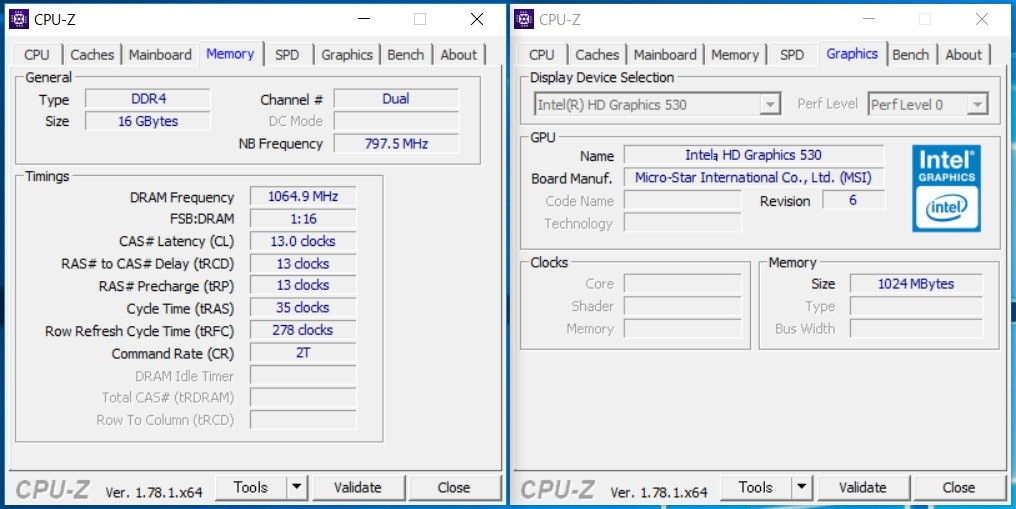Screen dimensions: 1016x509
Task: Click Cycle Time value 35 clocks
Action: 303,308
